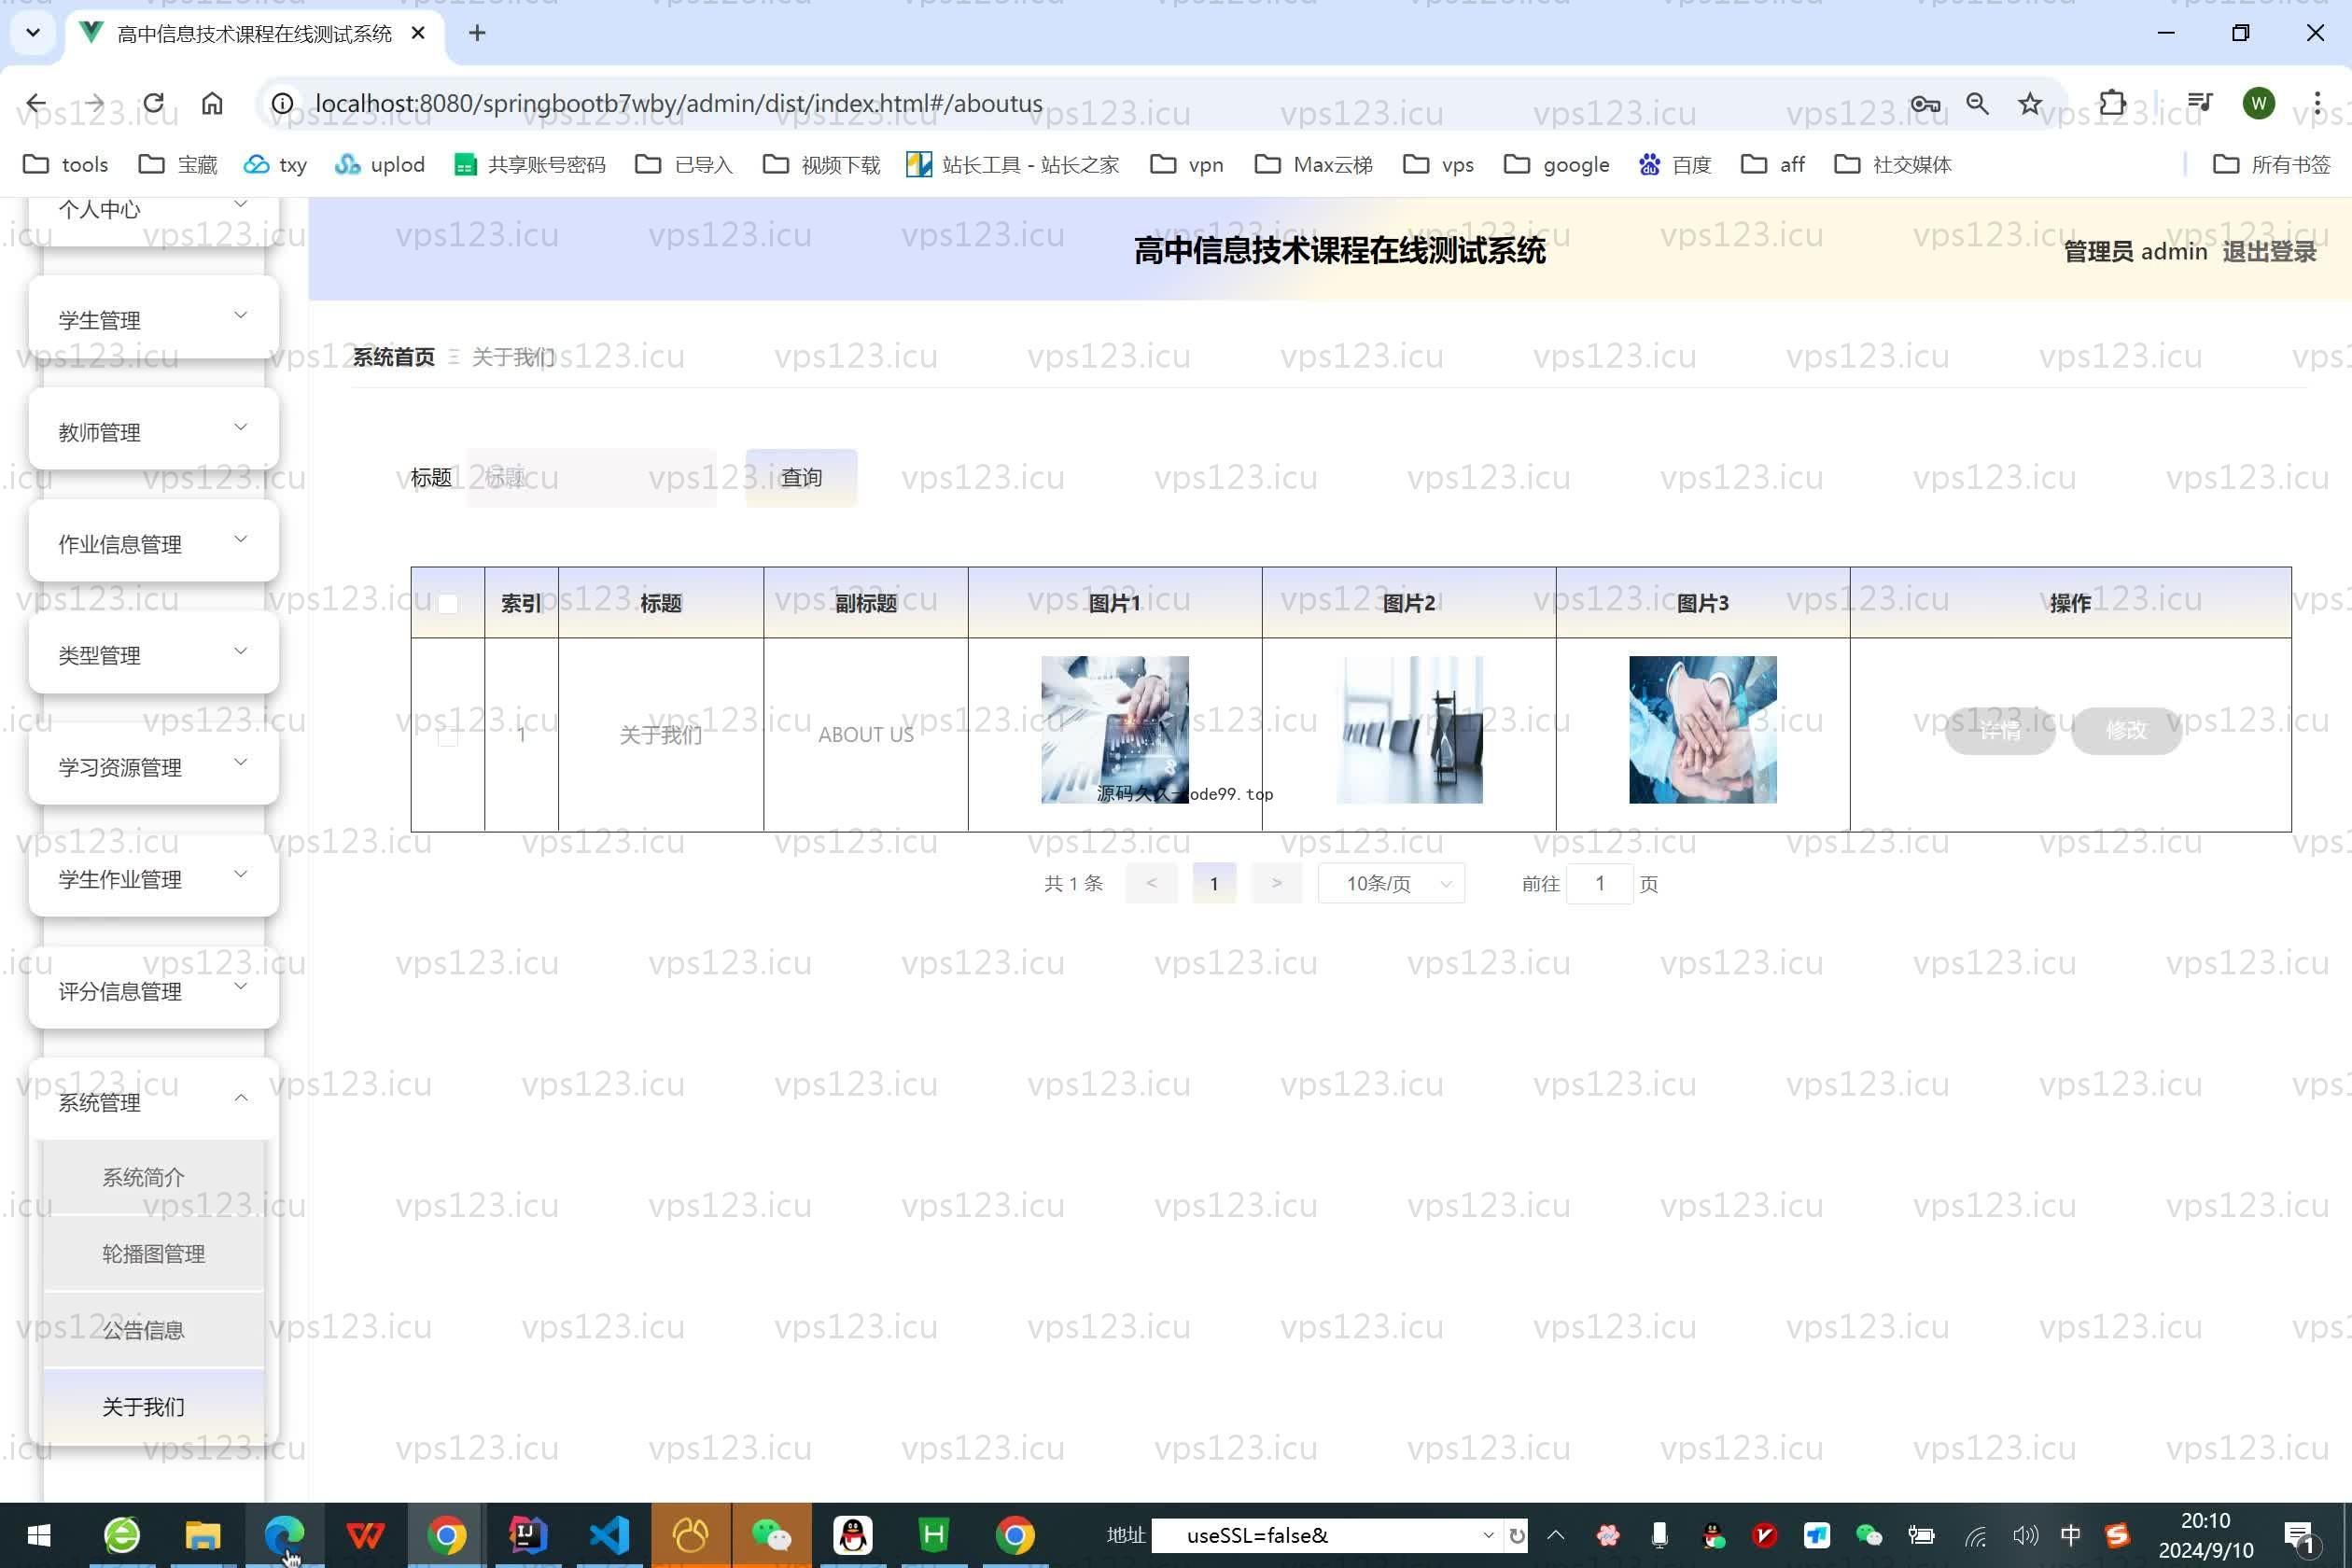The height and width of the screenshot is (1568, 2352).
Task: Open the WPS icon in taskbar
Action: (x=365, y=1535)
